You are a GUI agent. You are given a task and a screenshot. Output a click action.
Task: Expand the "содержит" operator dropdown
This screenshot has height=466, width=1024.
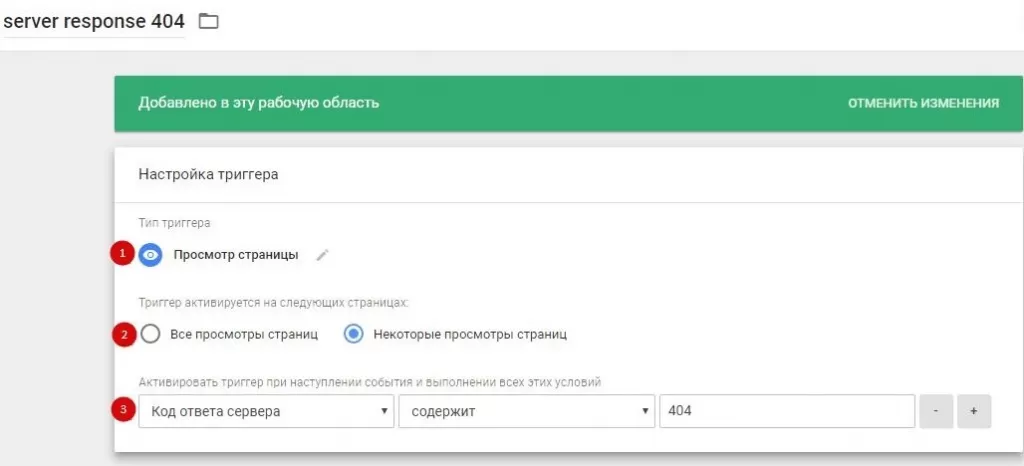(525, 411)
